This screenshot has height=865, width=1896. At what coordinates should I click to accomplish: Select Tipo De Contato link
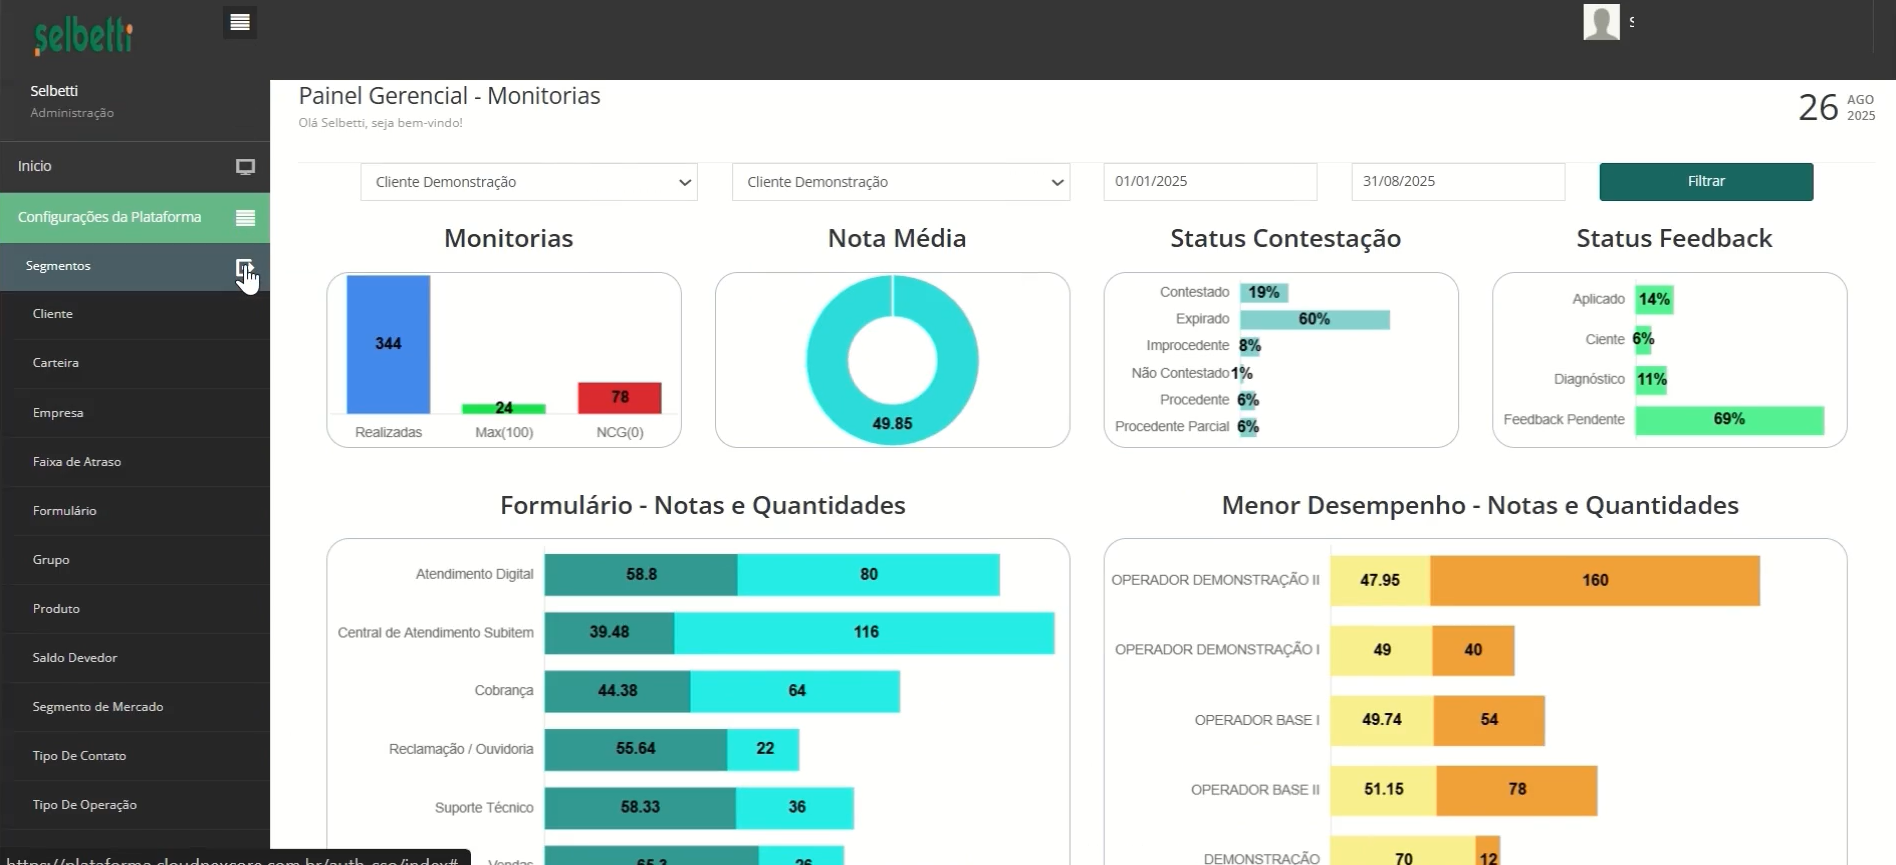tap(79, 756)
